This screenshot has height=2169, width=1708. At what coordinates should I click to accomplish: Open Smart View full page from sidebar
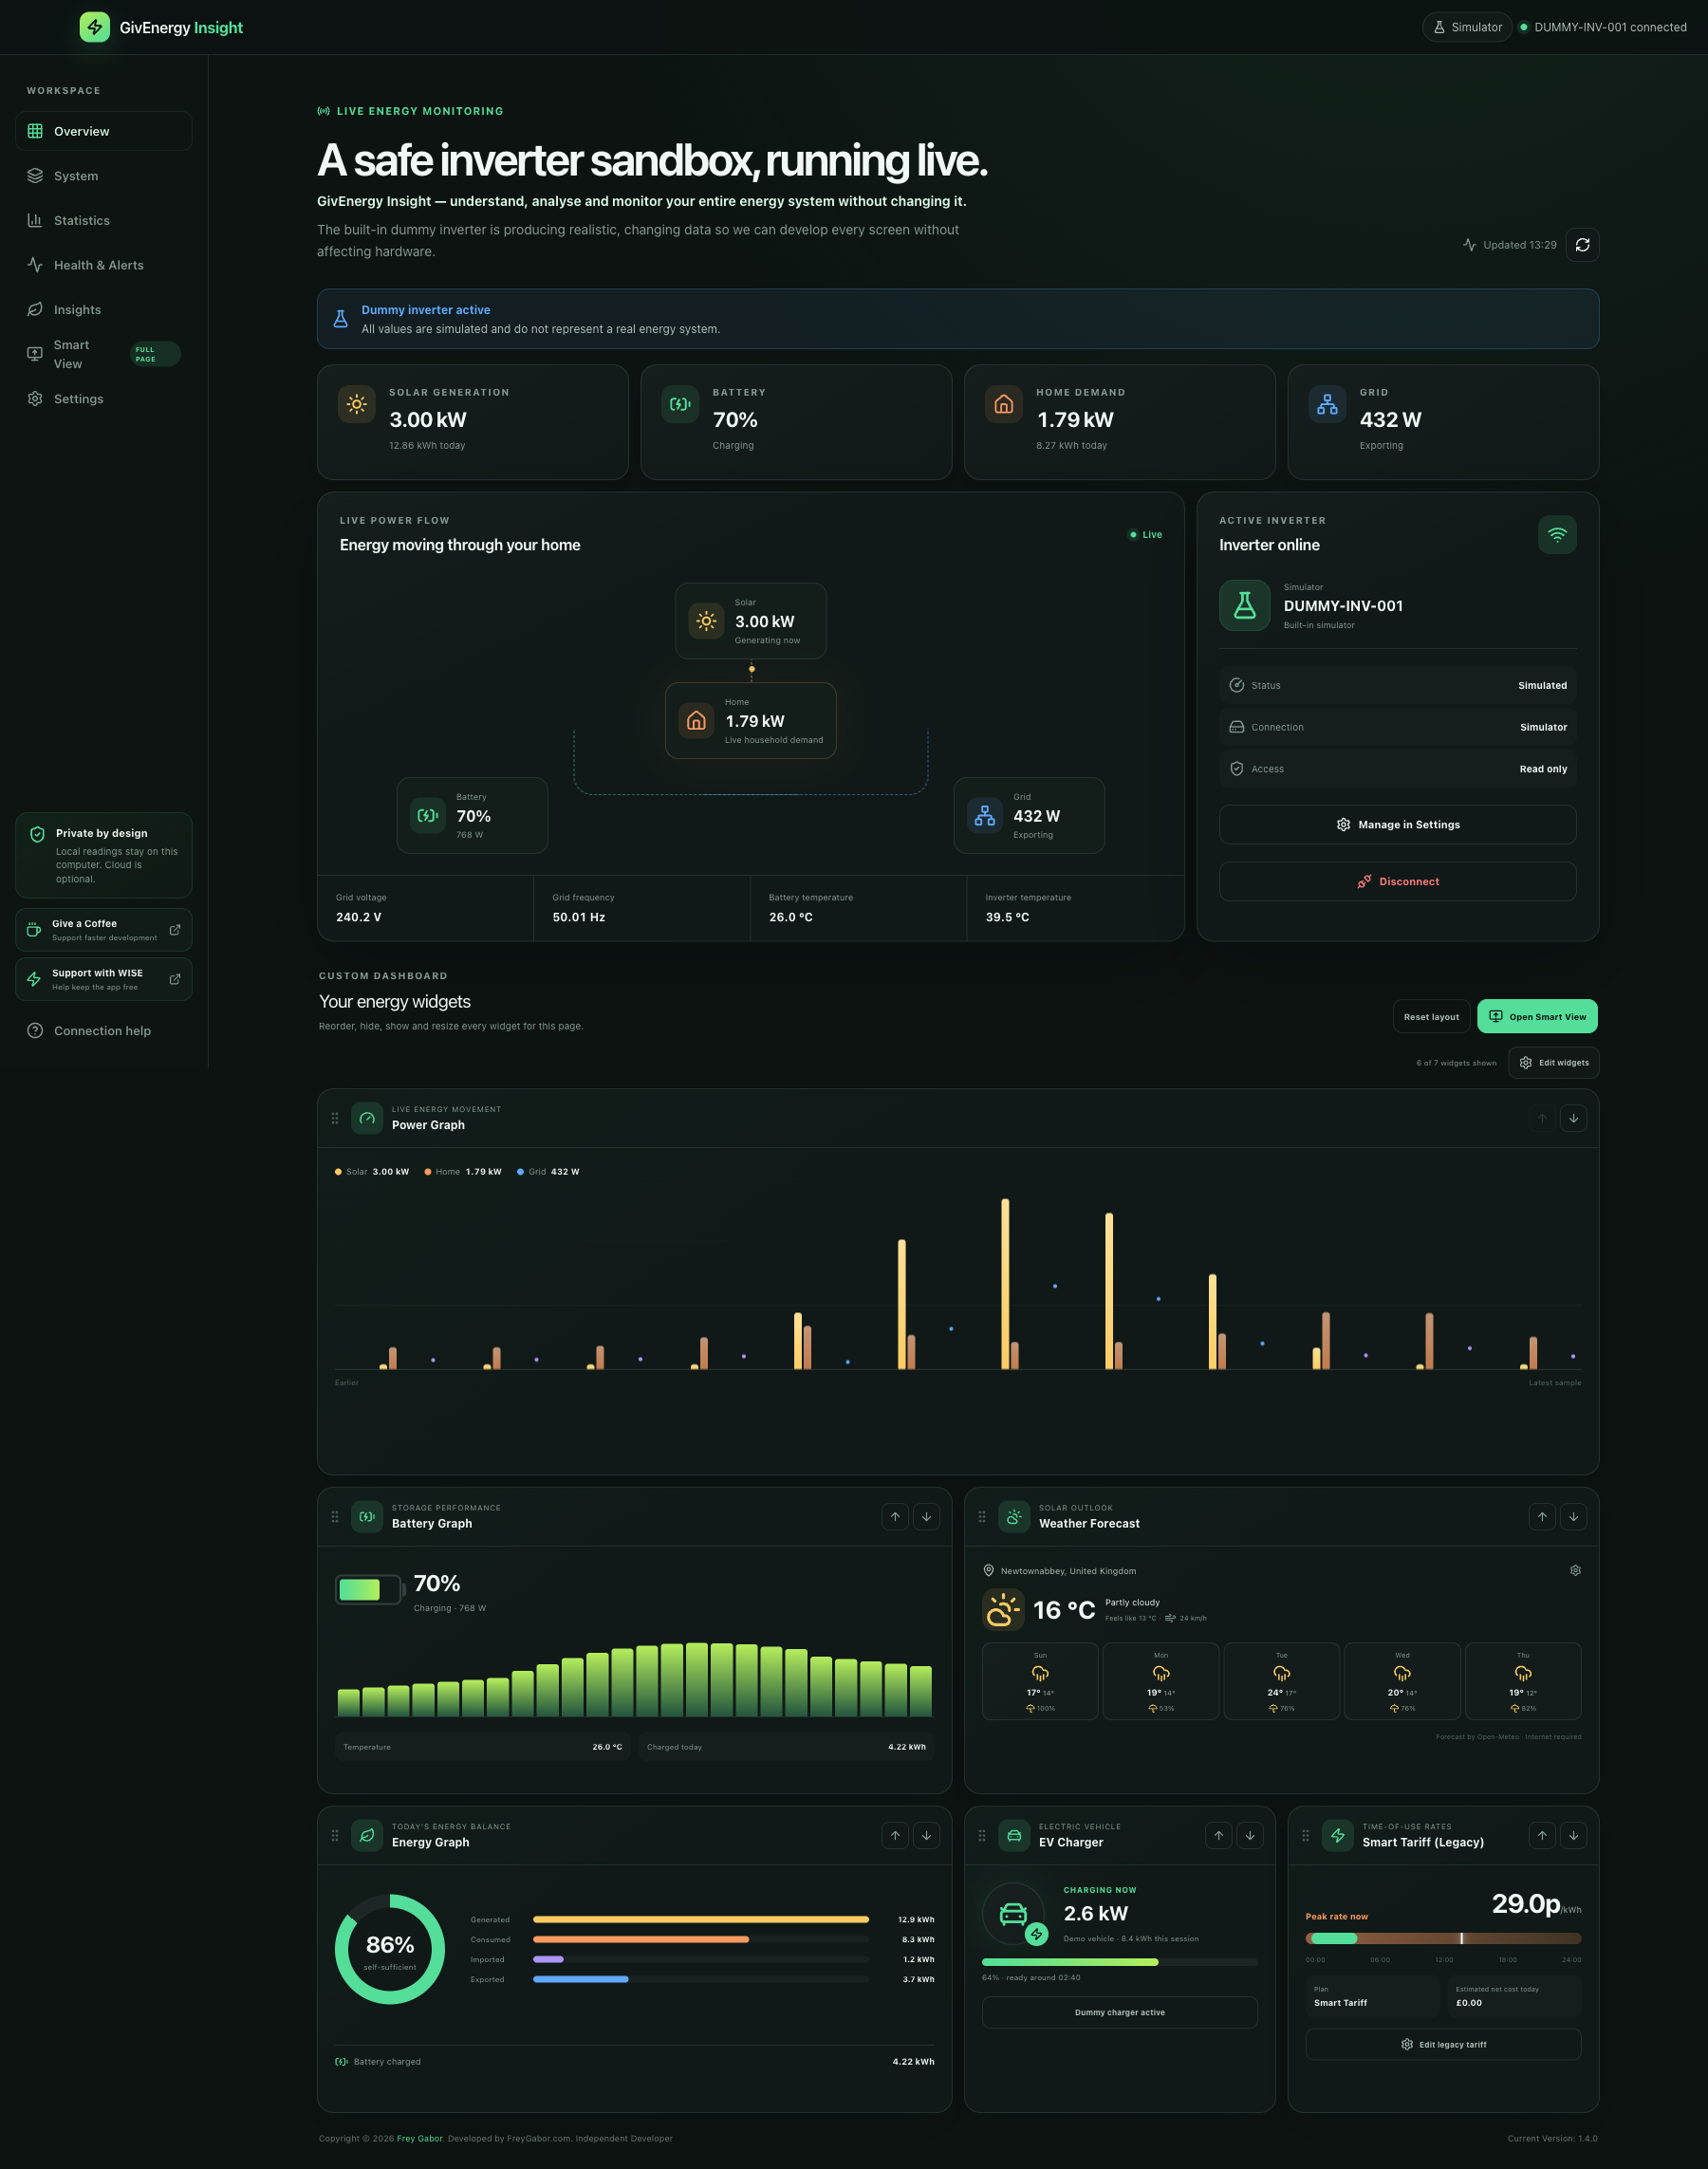pyautogui.click(x=104, y=354)
